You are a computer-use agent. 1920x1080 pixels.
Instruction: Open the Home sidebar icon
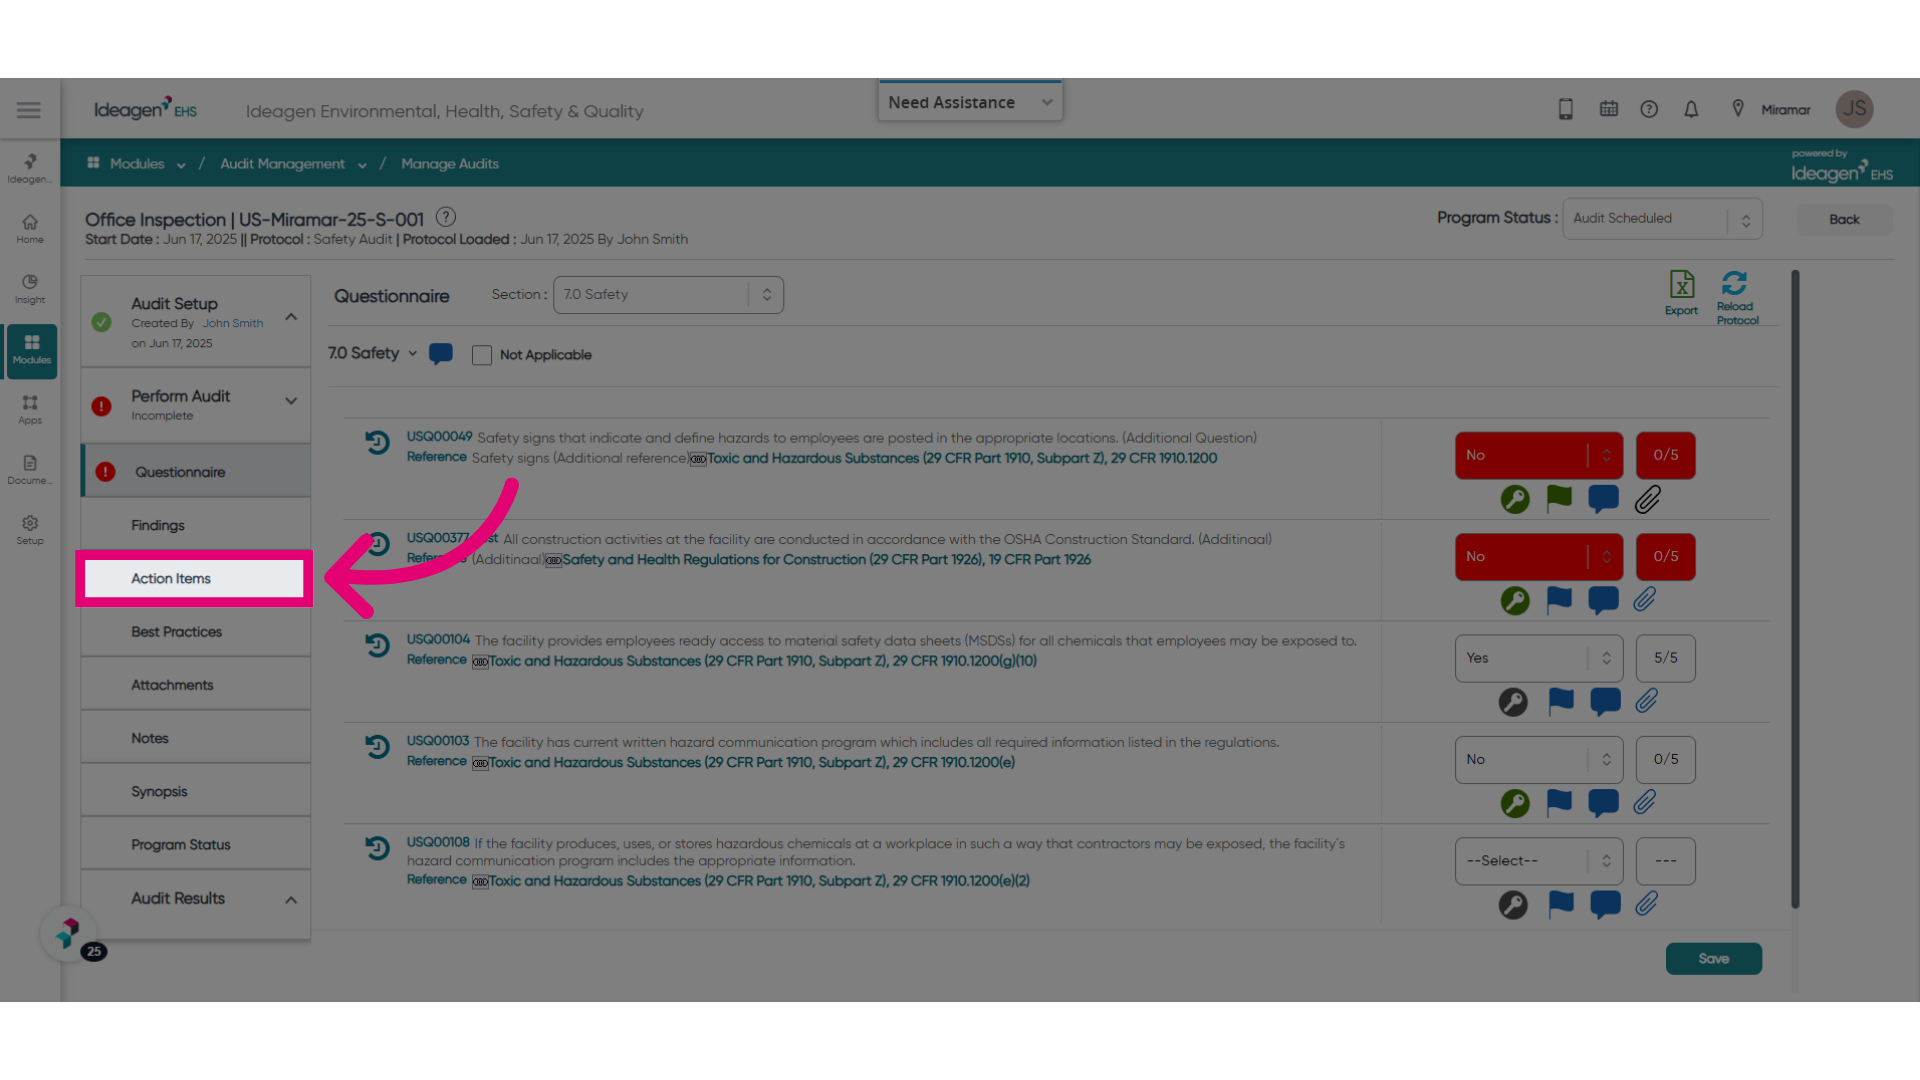tap(30, 229)
